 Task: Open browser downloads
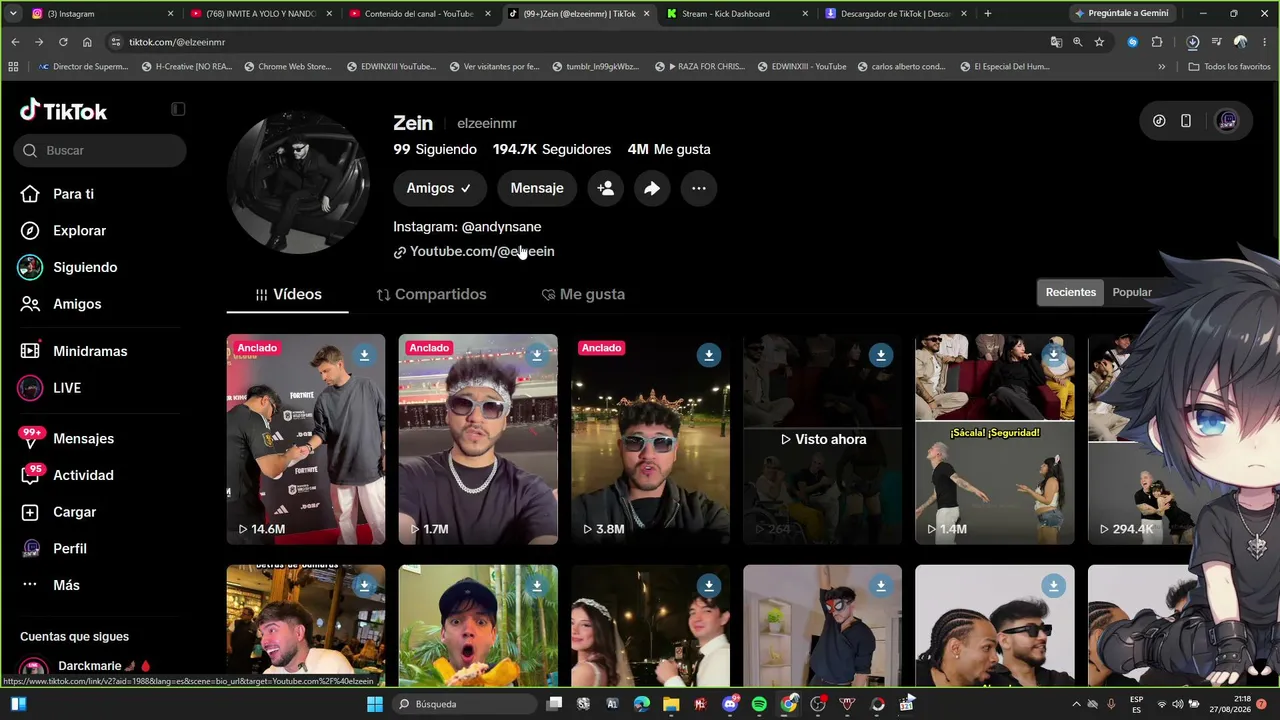point(1193,42)
